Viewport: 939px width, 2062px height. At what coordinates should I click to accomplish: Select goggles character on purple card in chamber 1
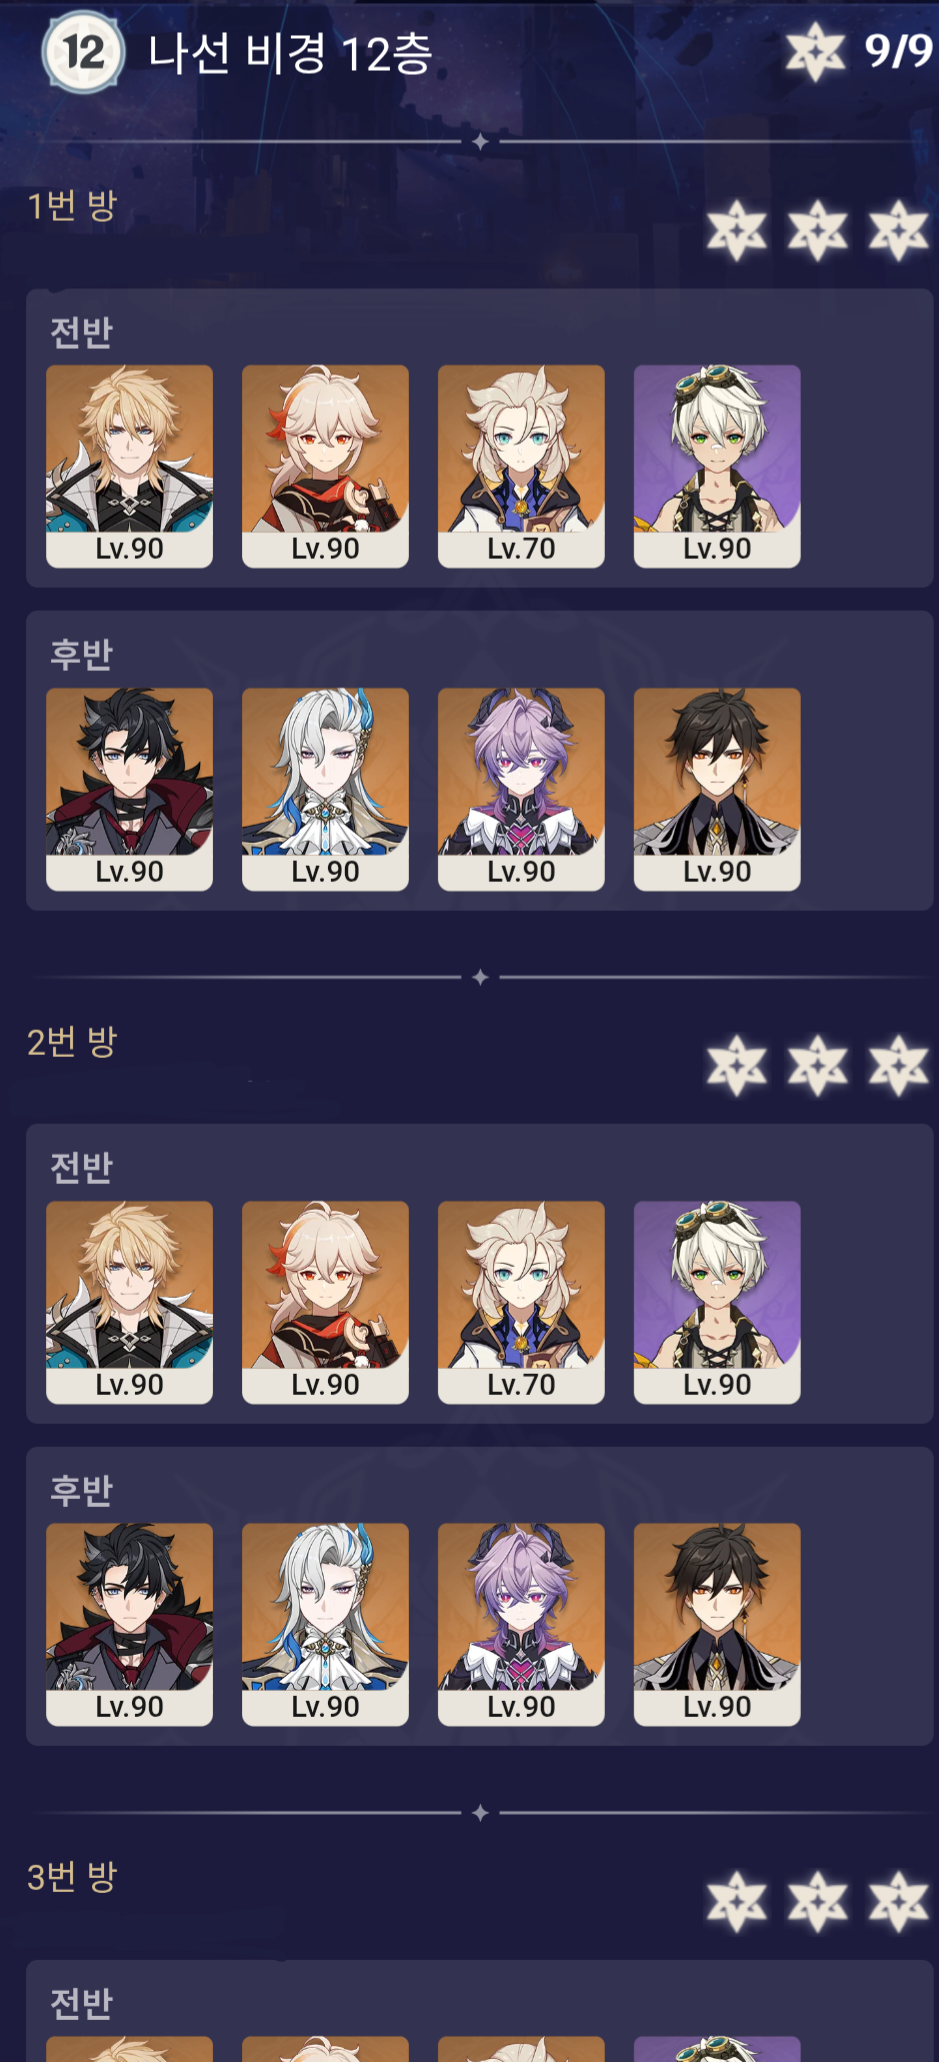point(717,466)
